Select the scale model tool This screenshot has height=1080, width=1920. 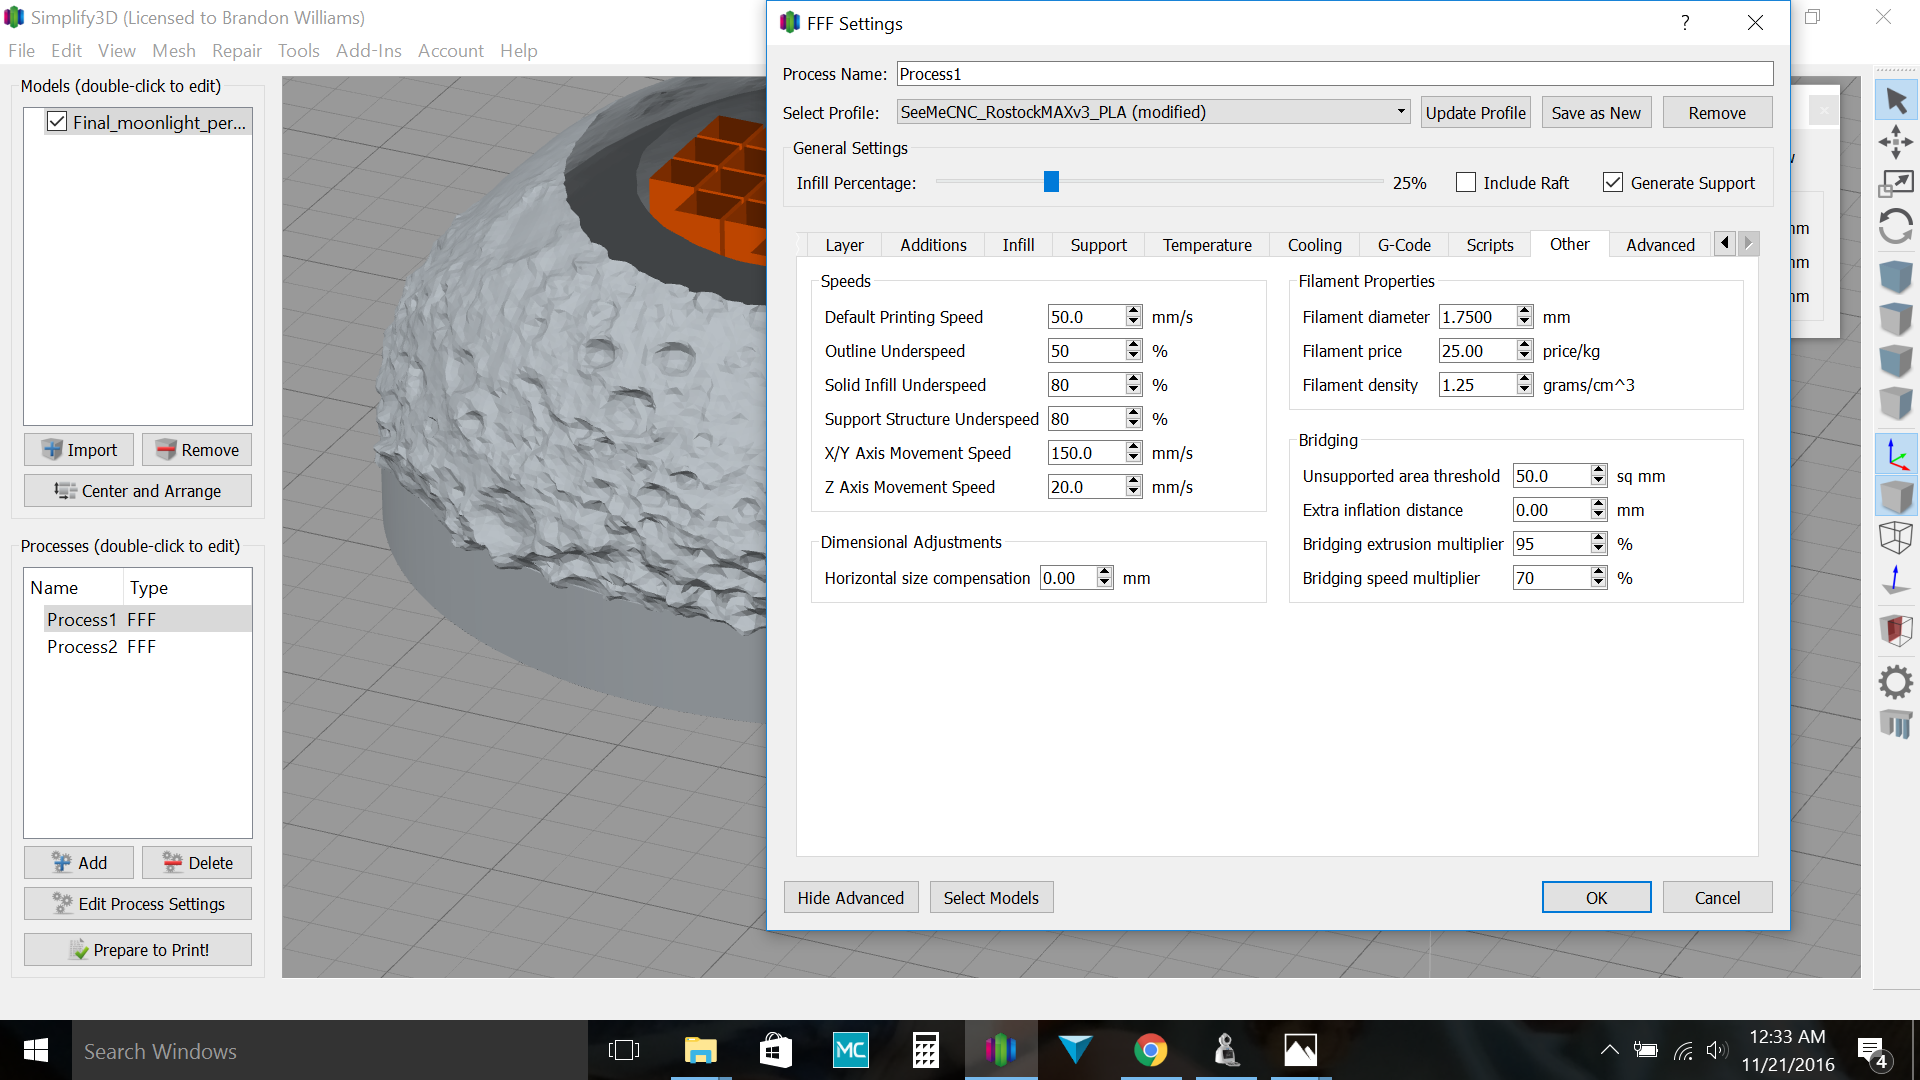point(1896,184)
